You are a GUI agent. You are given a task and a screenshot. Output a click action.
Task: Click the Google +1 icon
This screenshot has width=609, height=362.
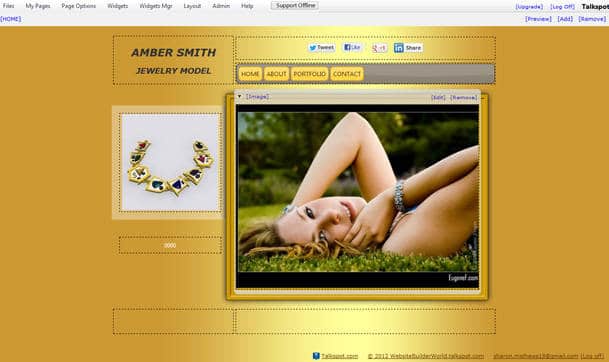(x=379, y=48)
